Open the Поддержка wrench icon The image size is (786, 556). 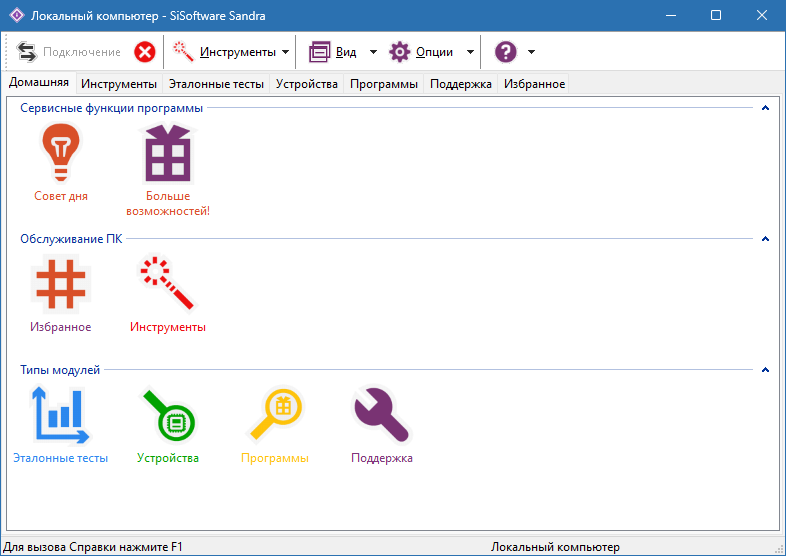point(381,415)
